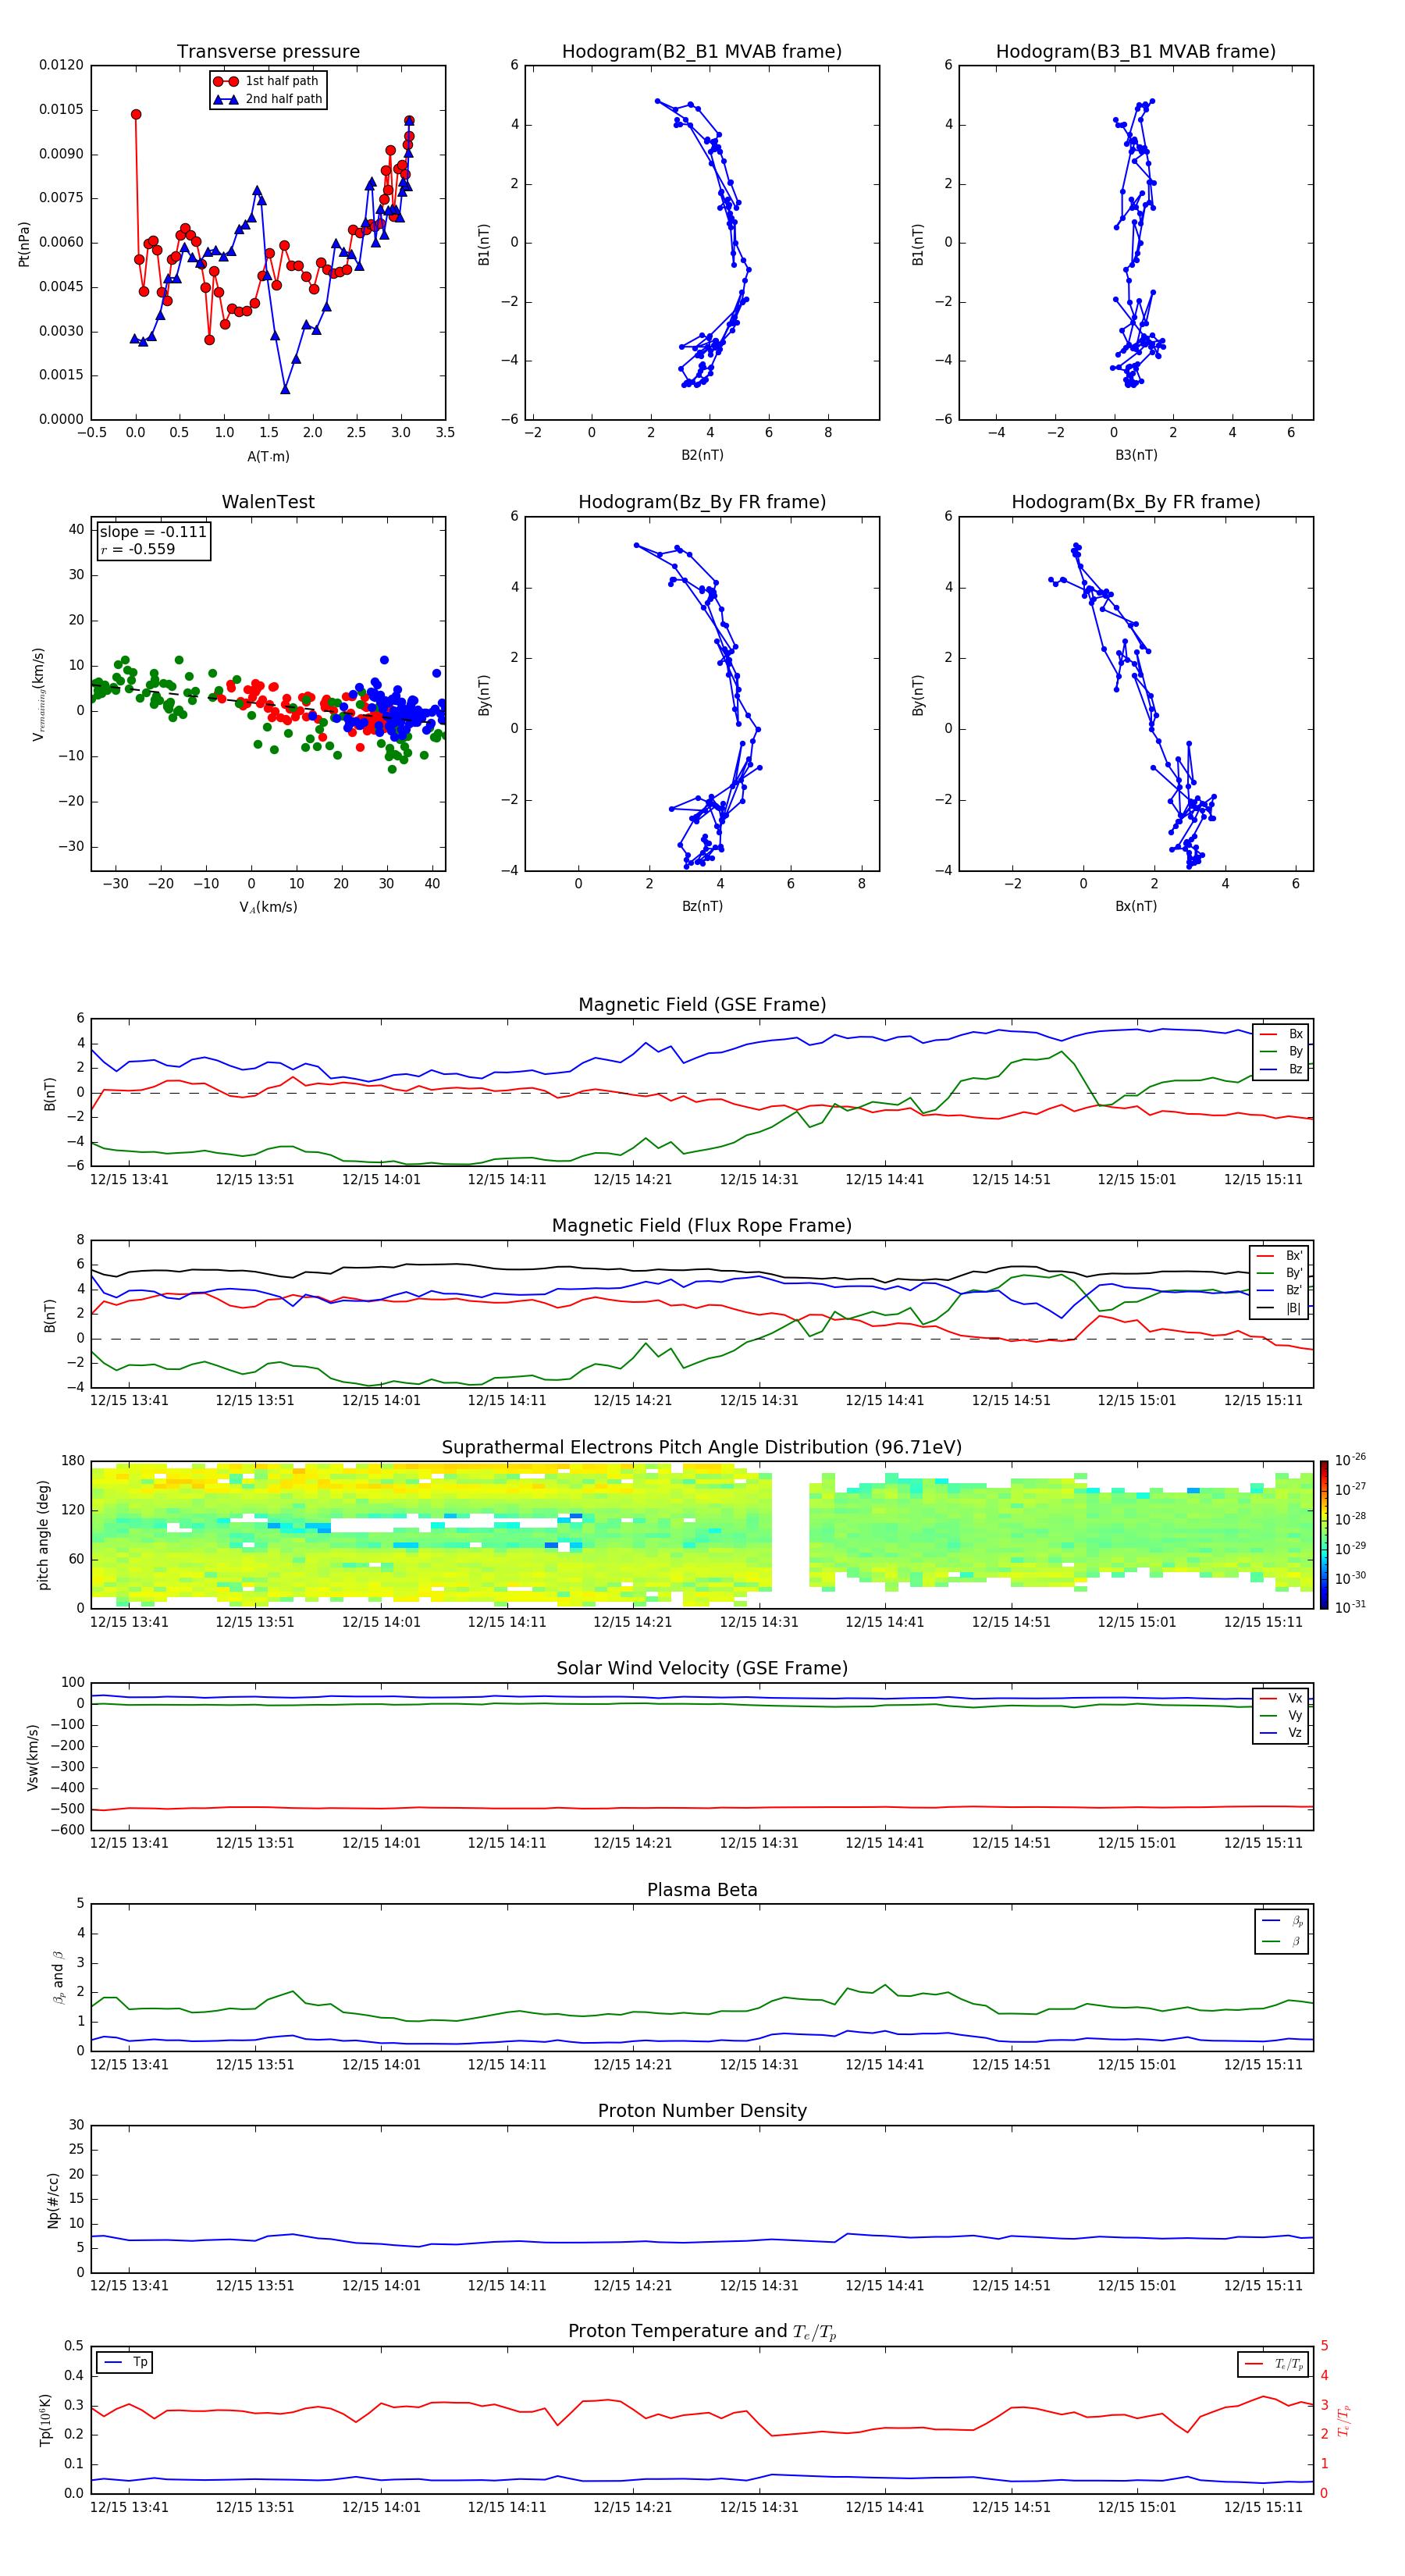This screenshot has height=2576, width=1405.
Task: Click the "Bx(nT)" x-axis label
Action: tap(1136, 906)
